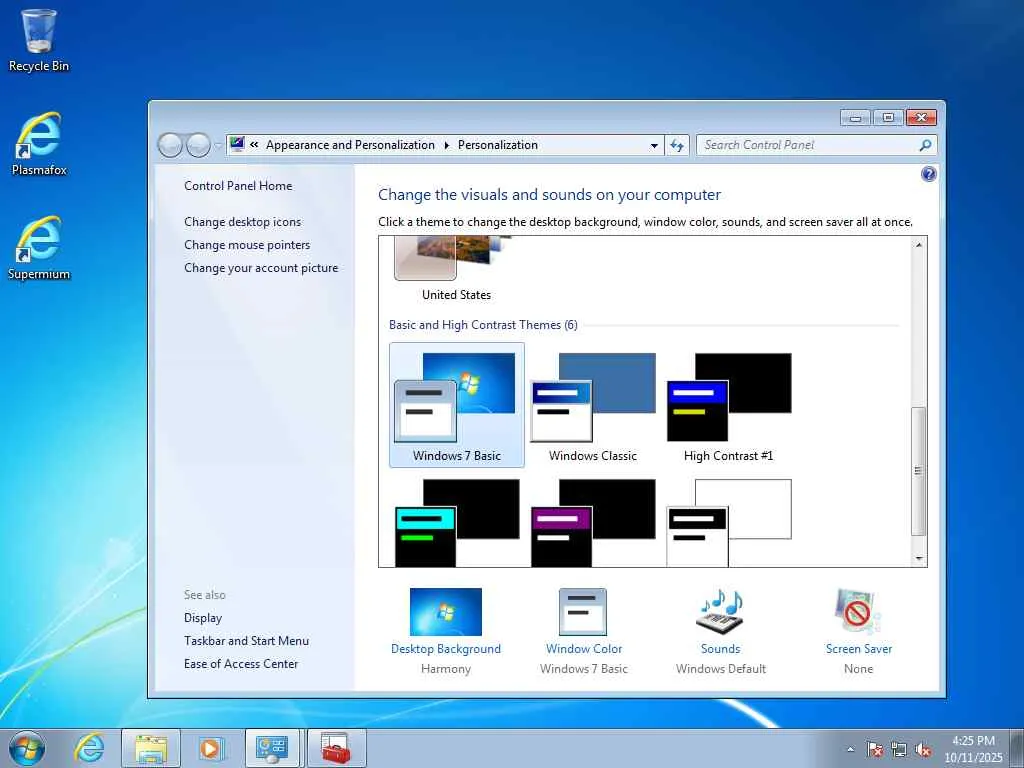Image resolution: width=1024 pixels, height=768 pixels.
Task: Click the Desktop Background text link
Action: (x=445, y=648)
